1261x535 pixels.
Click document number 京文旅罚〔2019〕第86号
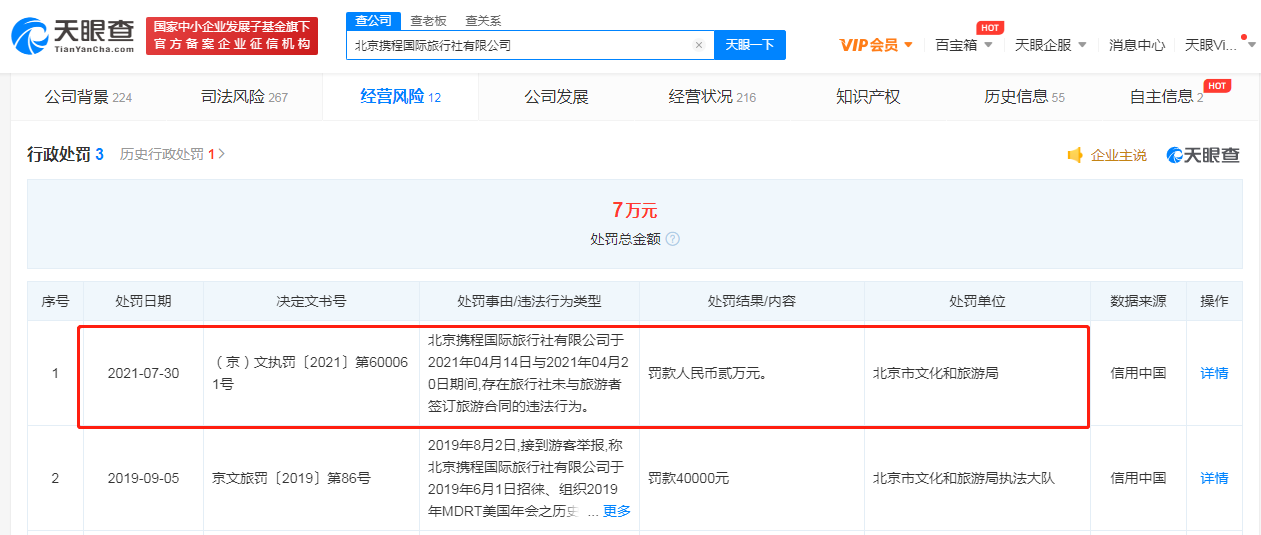click(291, 478)
